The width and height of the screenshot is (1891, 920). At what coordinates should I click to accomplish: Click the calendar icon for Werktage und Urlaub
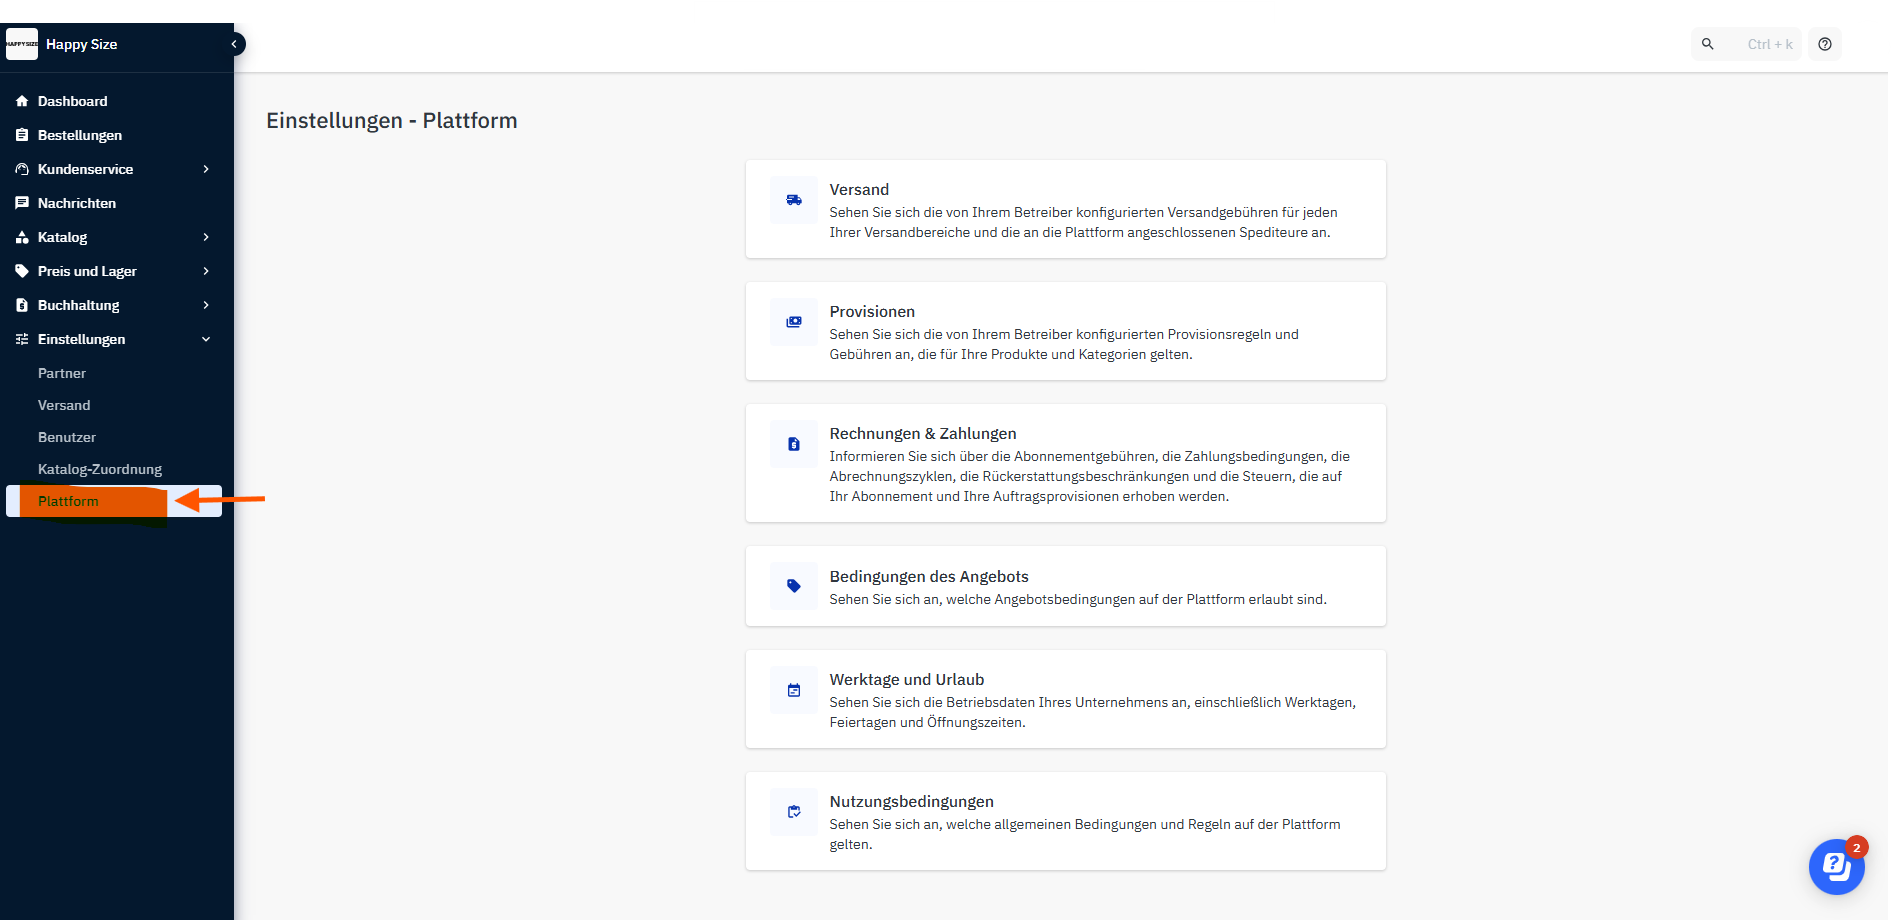pyautogui.click(x=793, y=690)
